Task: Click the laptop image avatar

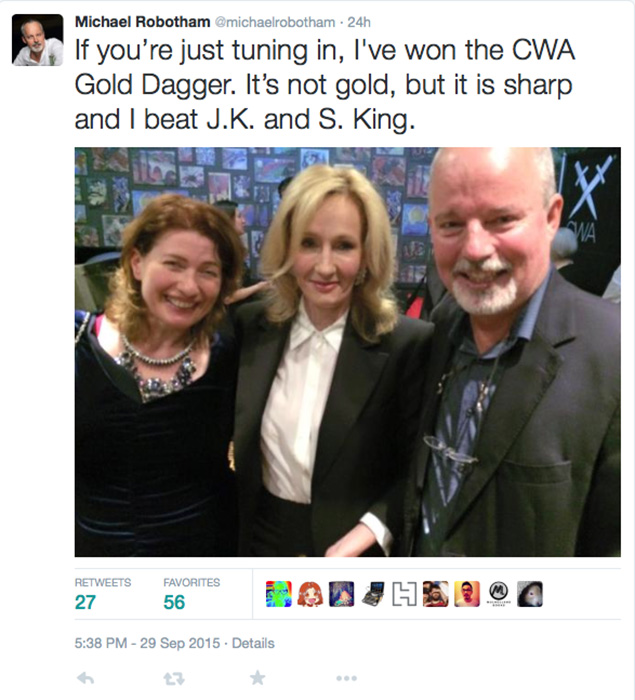Action: (373, 594)
